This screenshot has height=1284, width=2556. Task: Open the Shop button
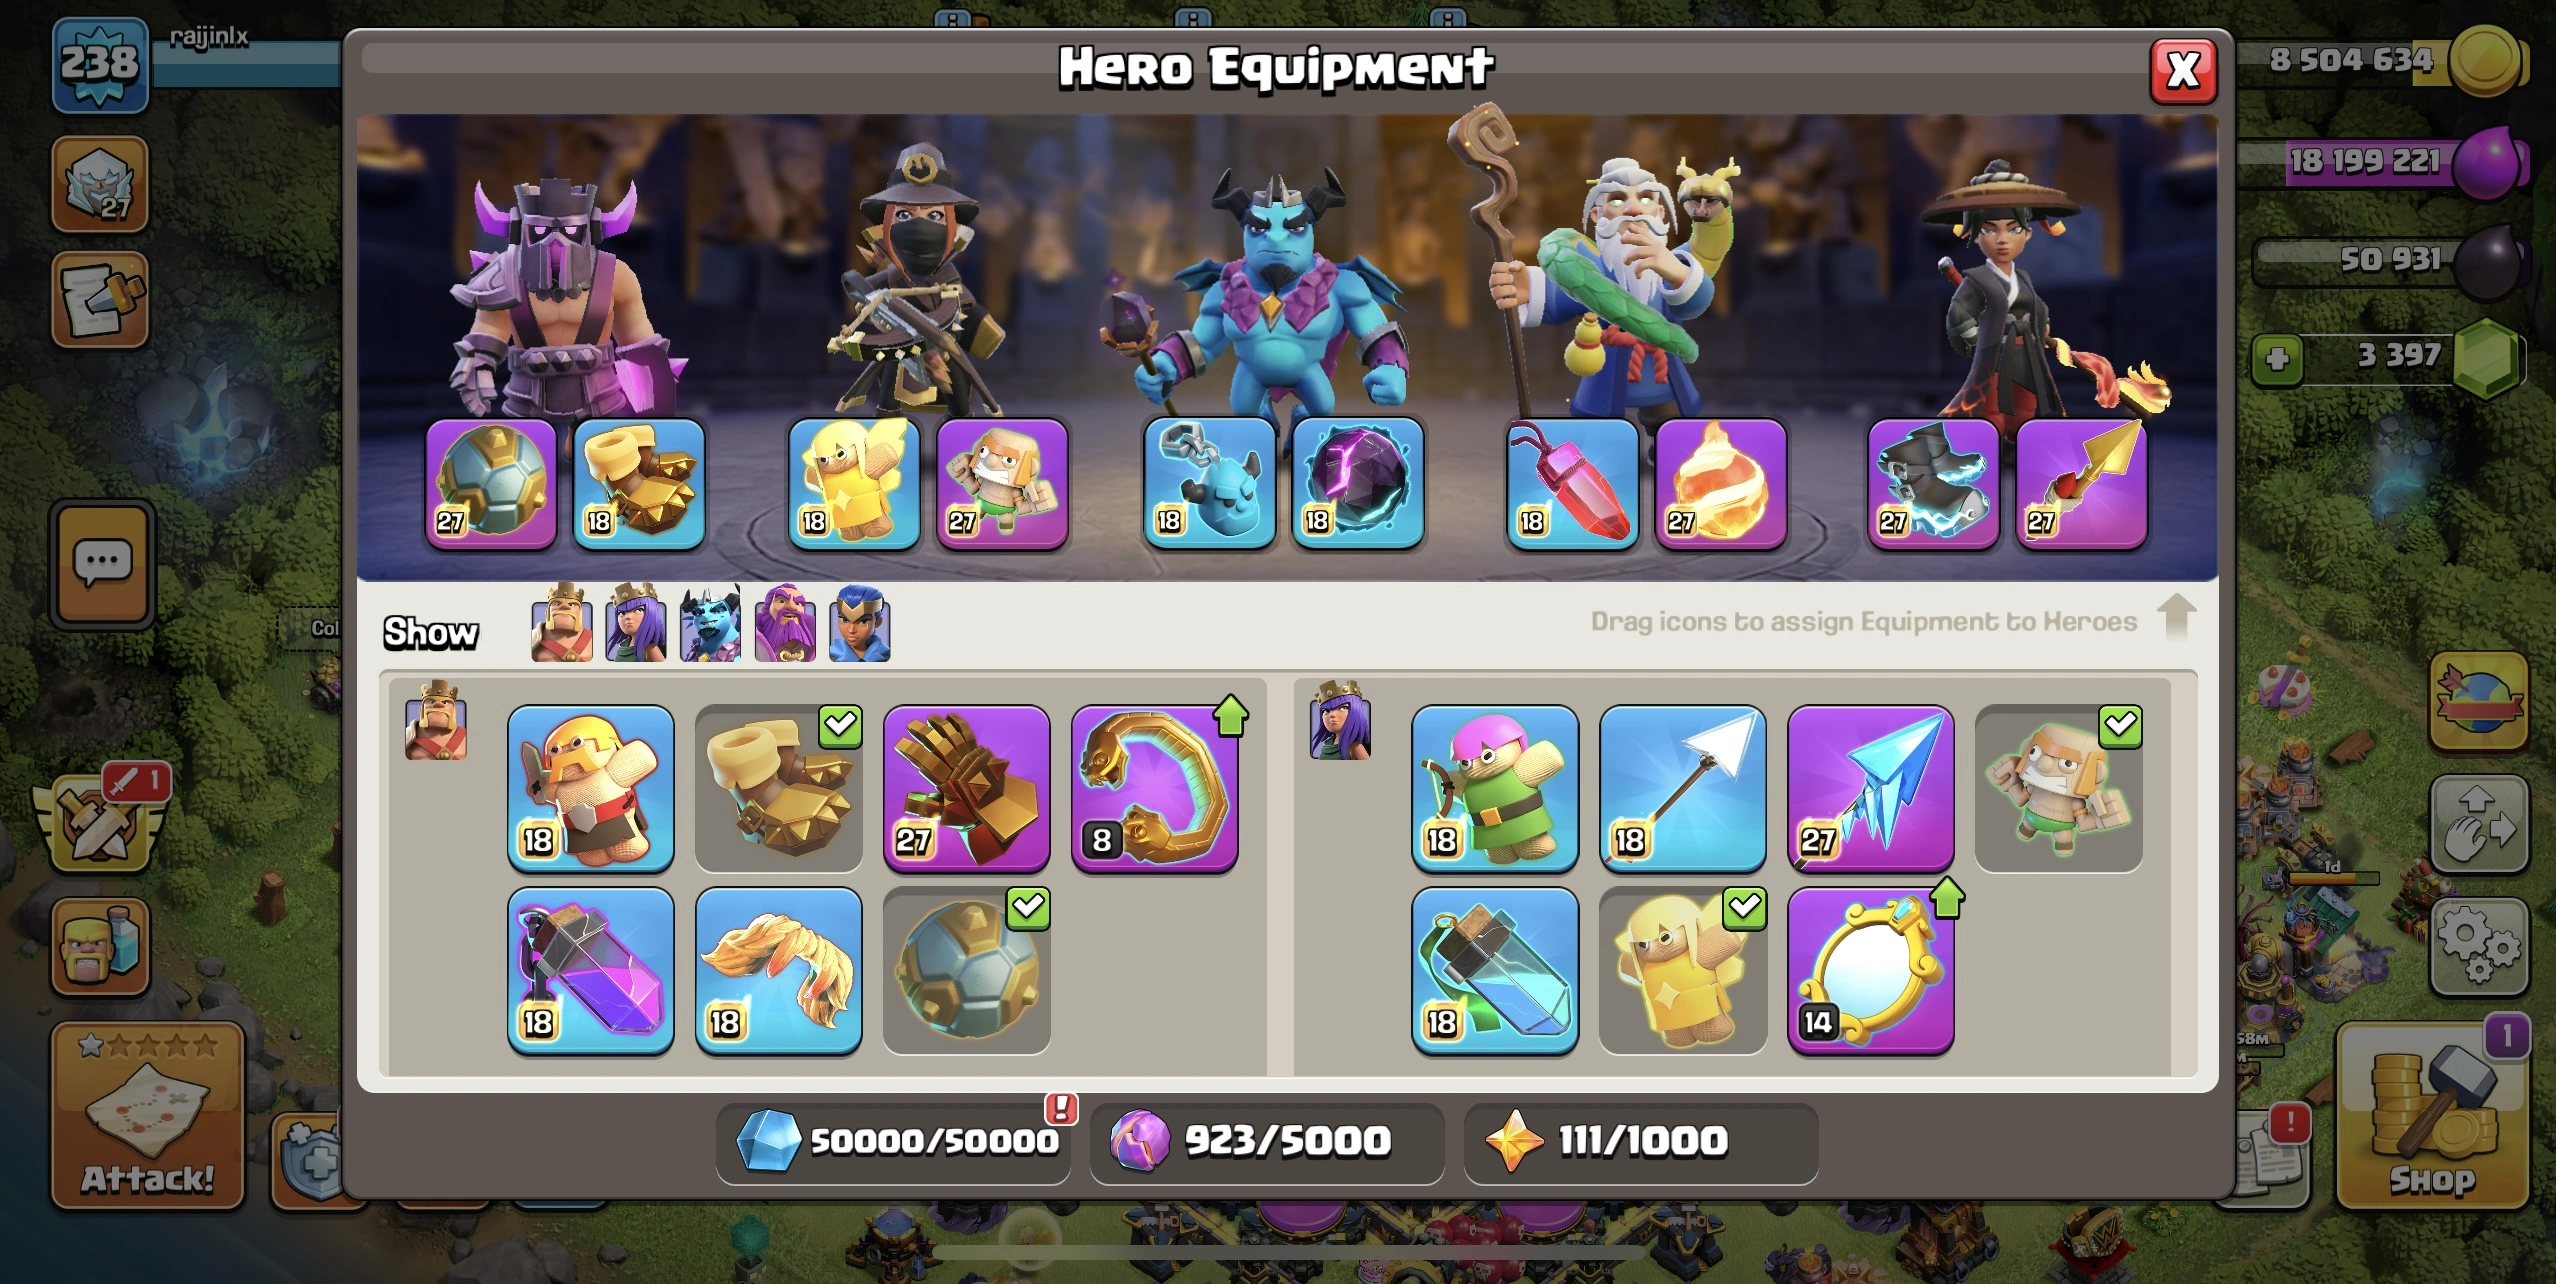[2433, 1116]
